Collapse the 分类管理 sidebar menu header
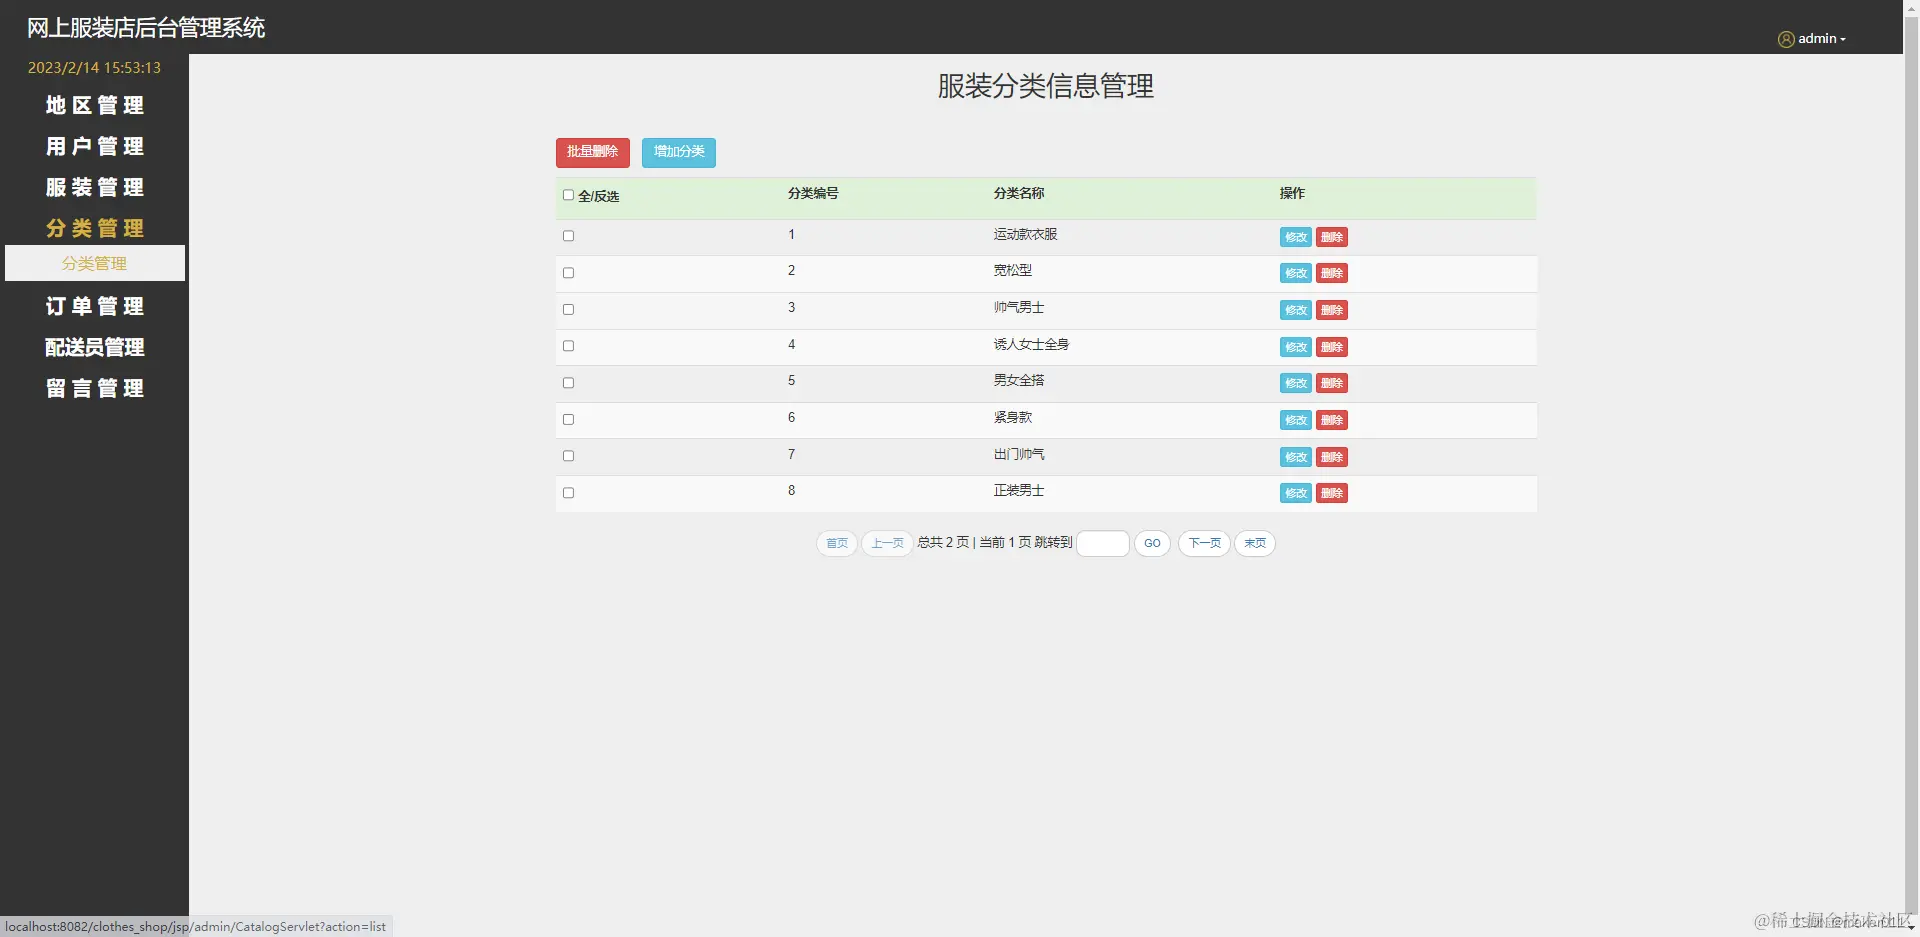 pos(95,228)
